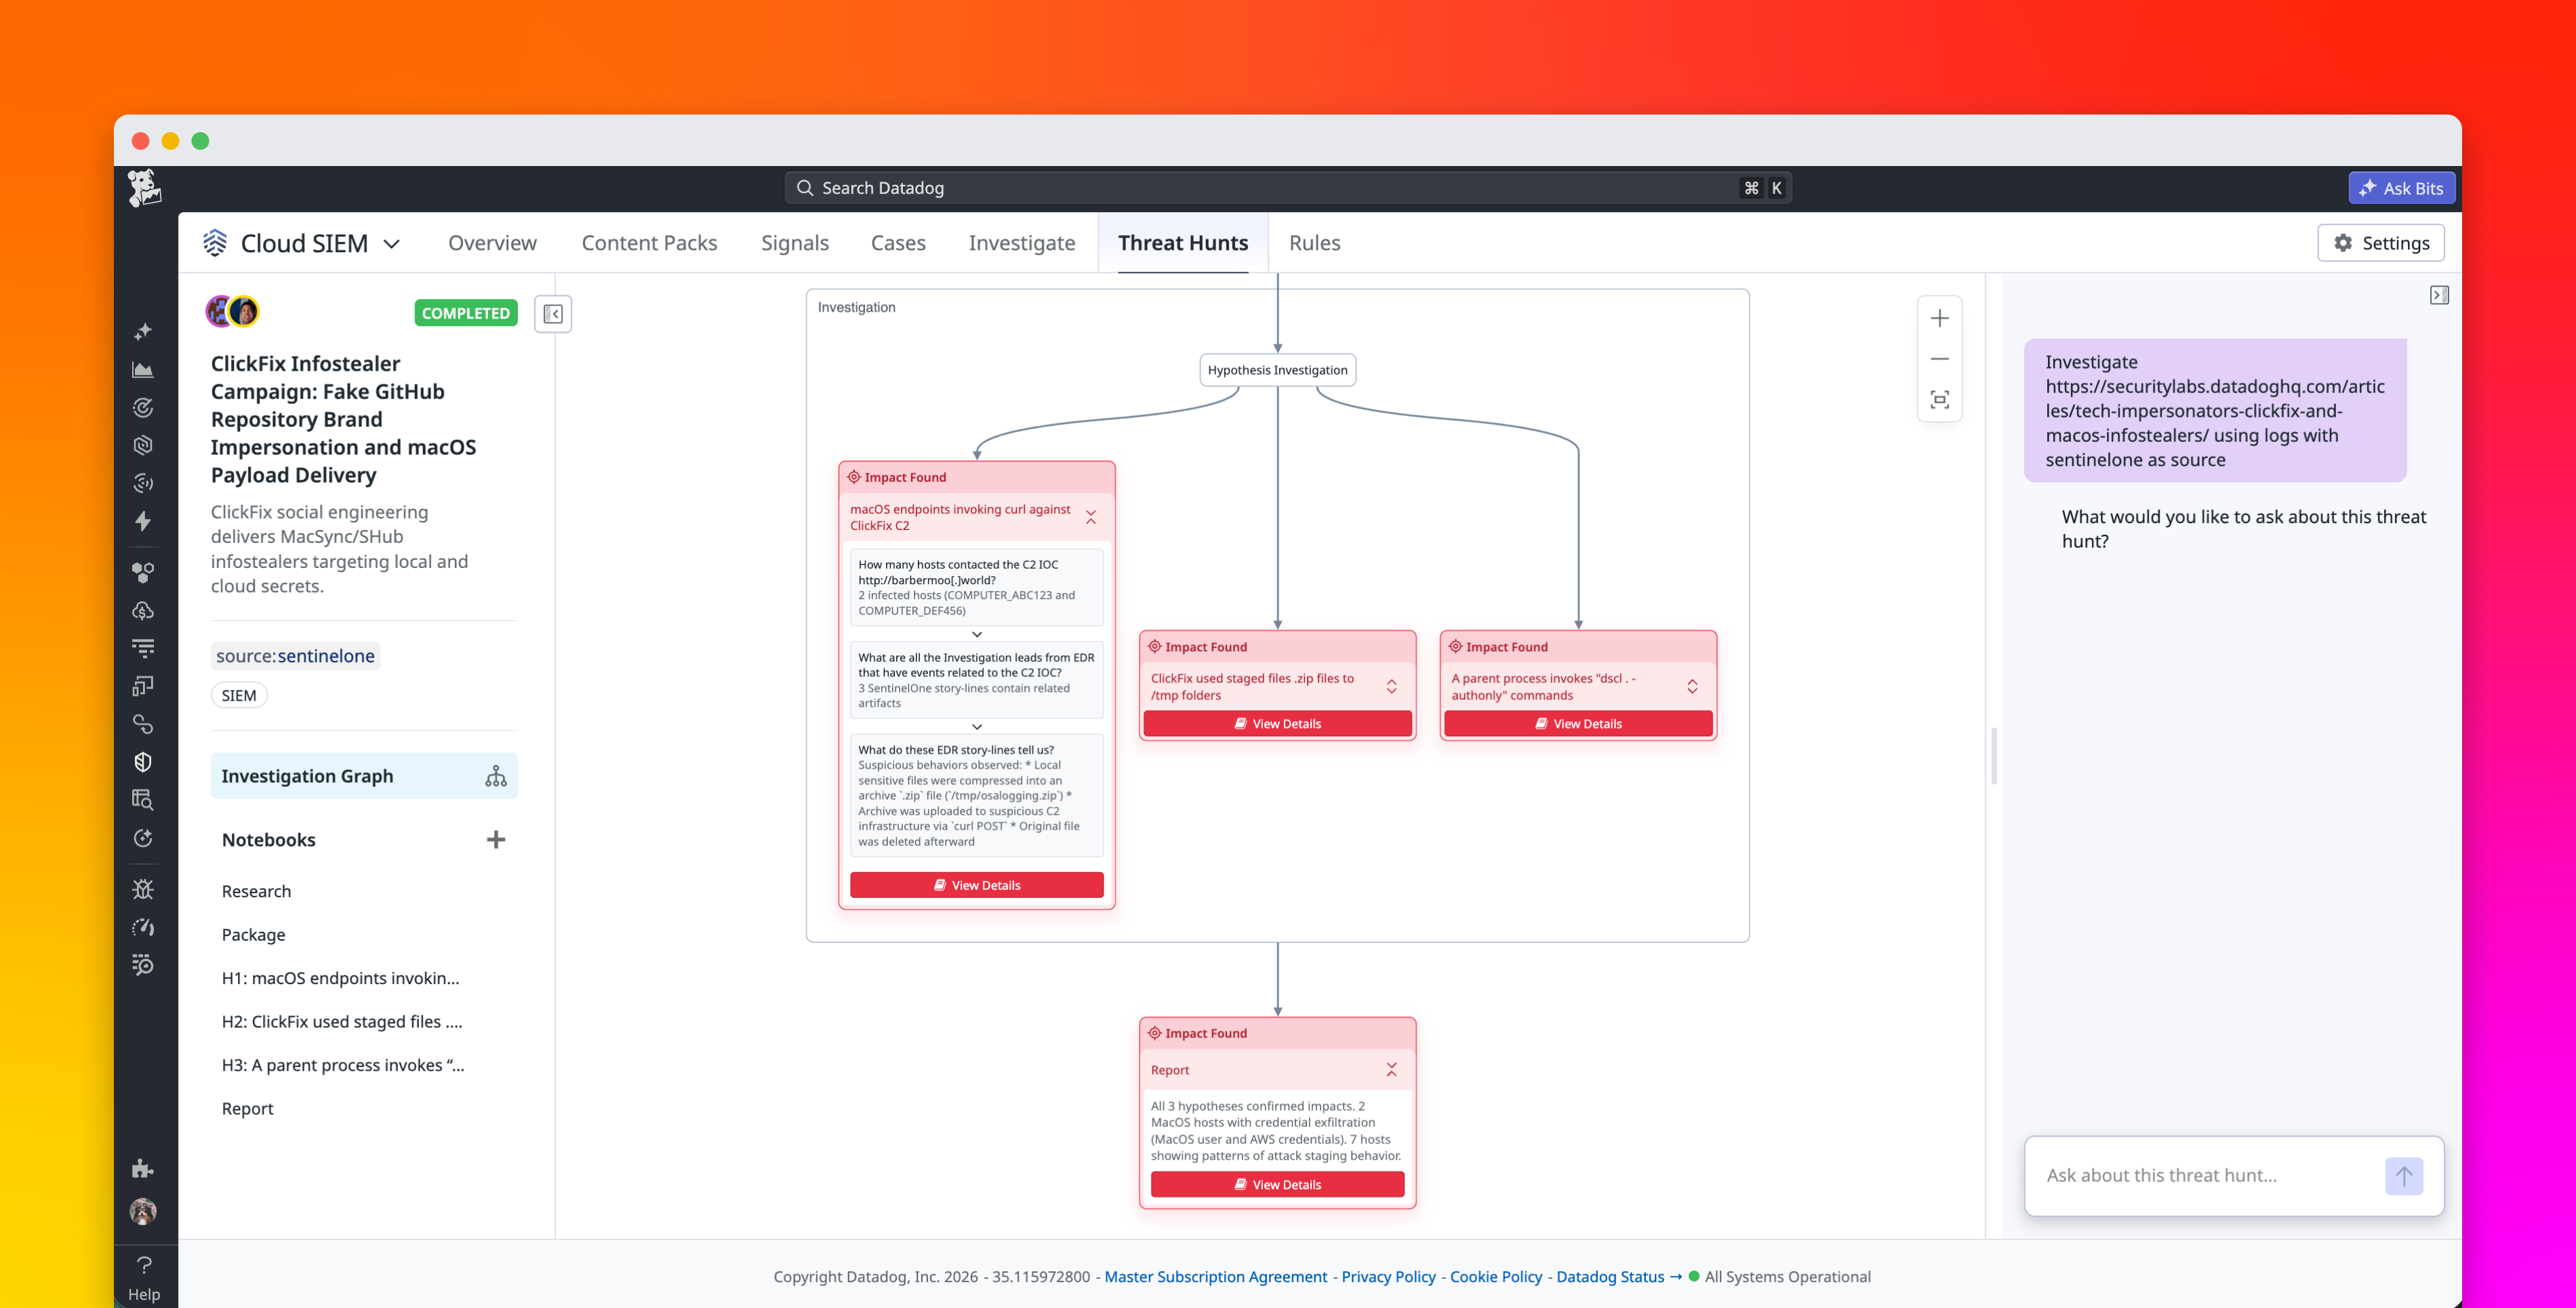Open the puzzle piece integrations icon

[144, 1168]
